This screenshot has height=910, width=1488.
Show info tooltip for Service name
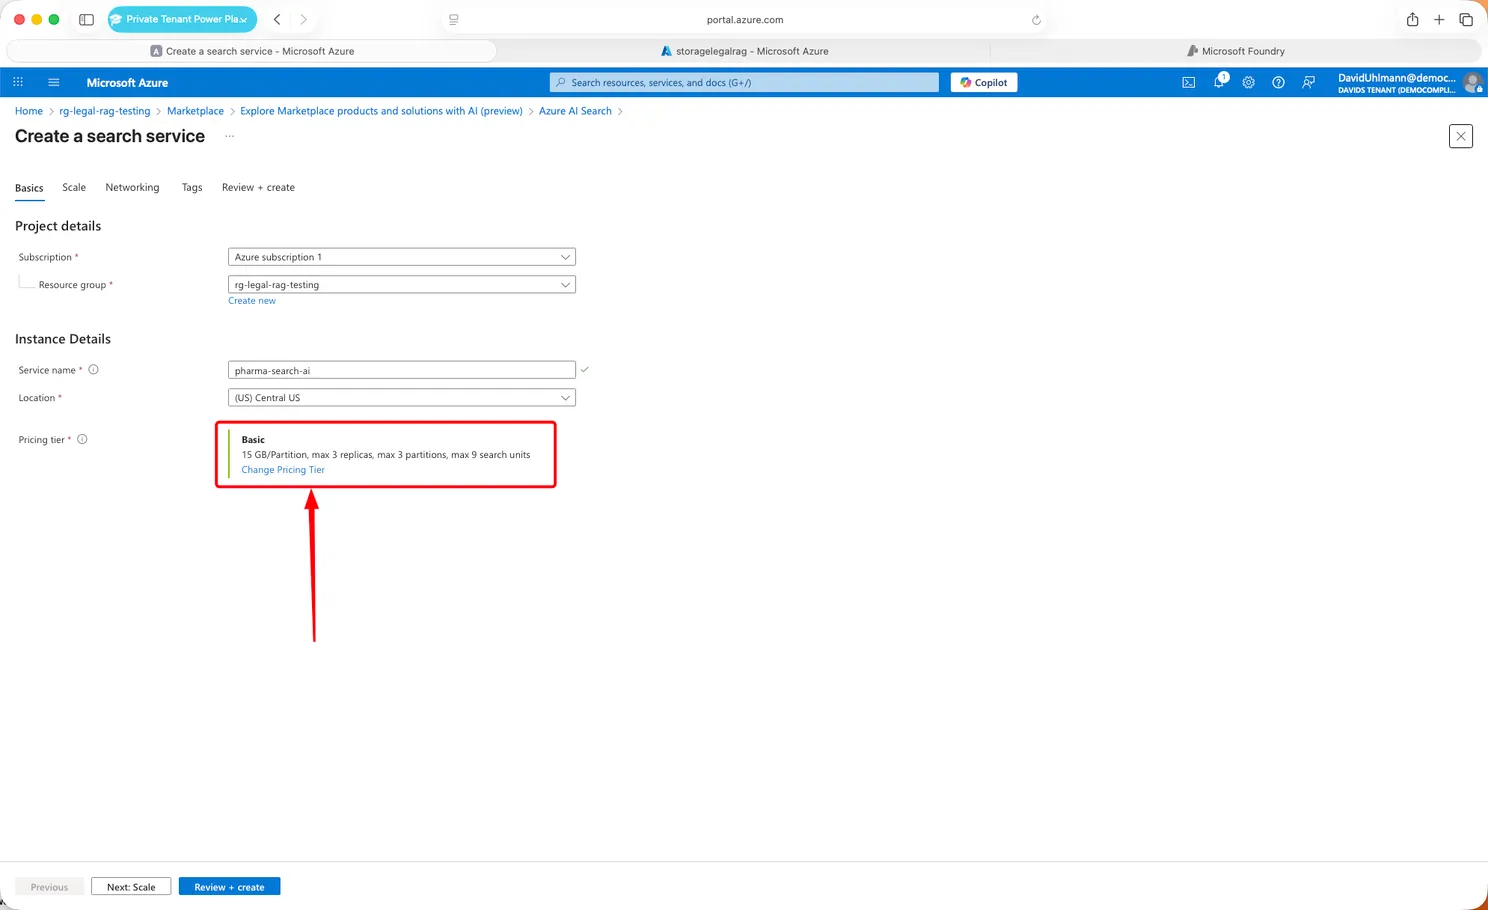pos(93,370)
